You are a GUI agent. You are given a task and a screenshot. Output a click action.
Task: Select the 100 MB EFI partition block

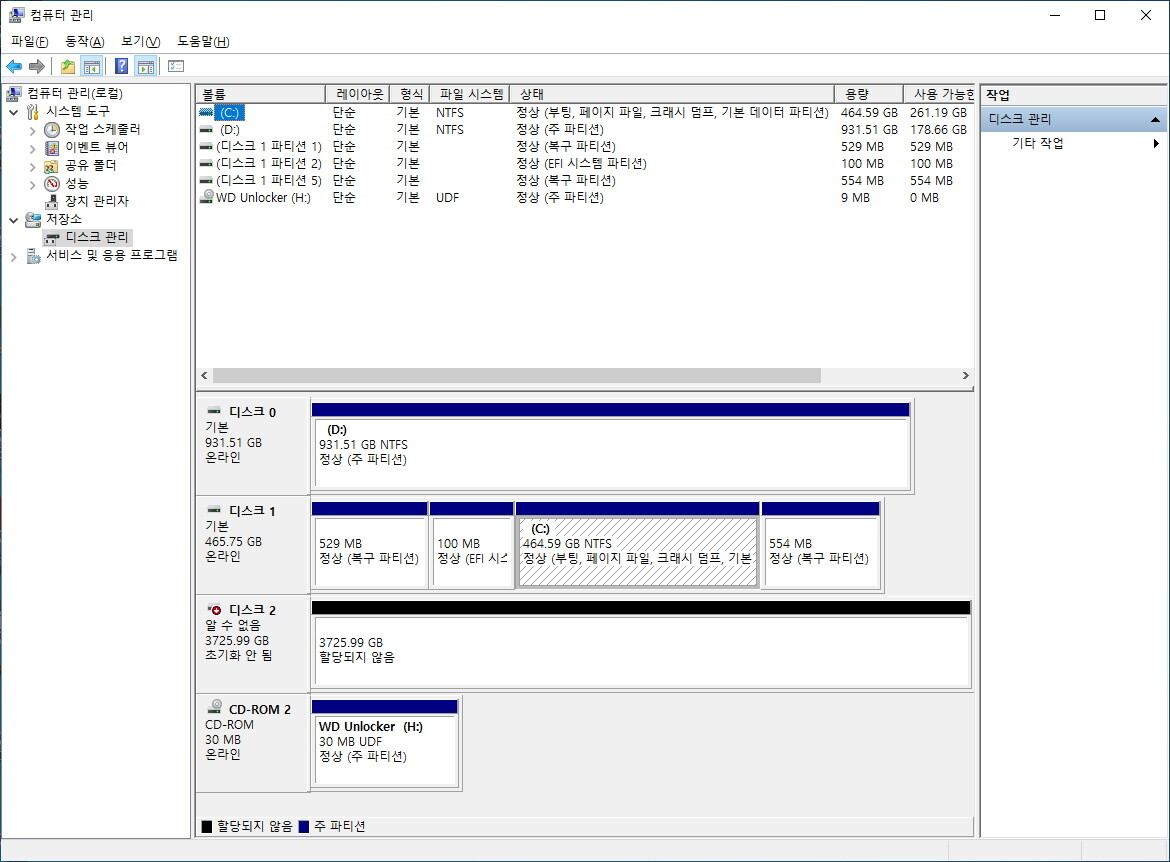(472, 546)
